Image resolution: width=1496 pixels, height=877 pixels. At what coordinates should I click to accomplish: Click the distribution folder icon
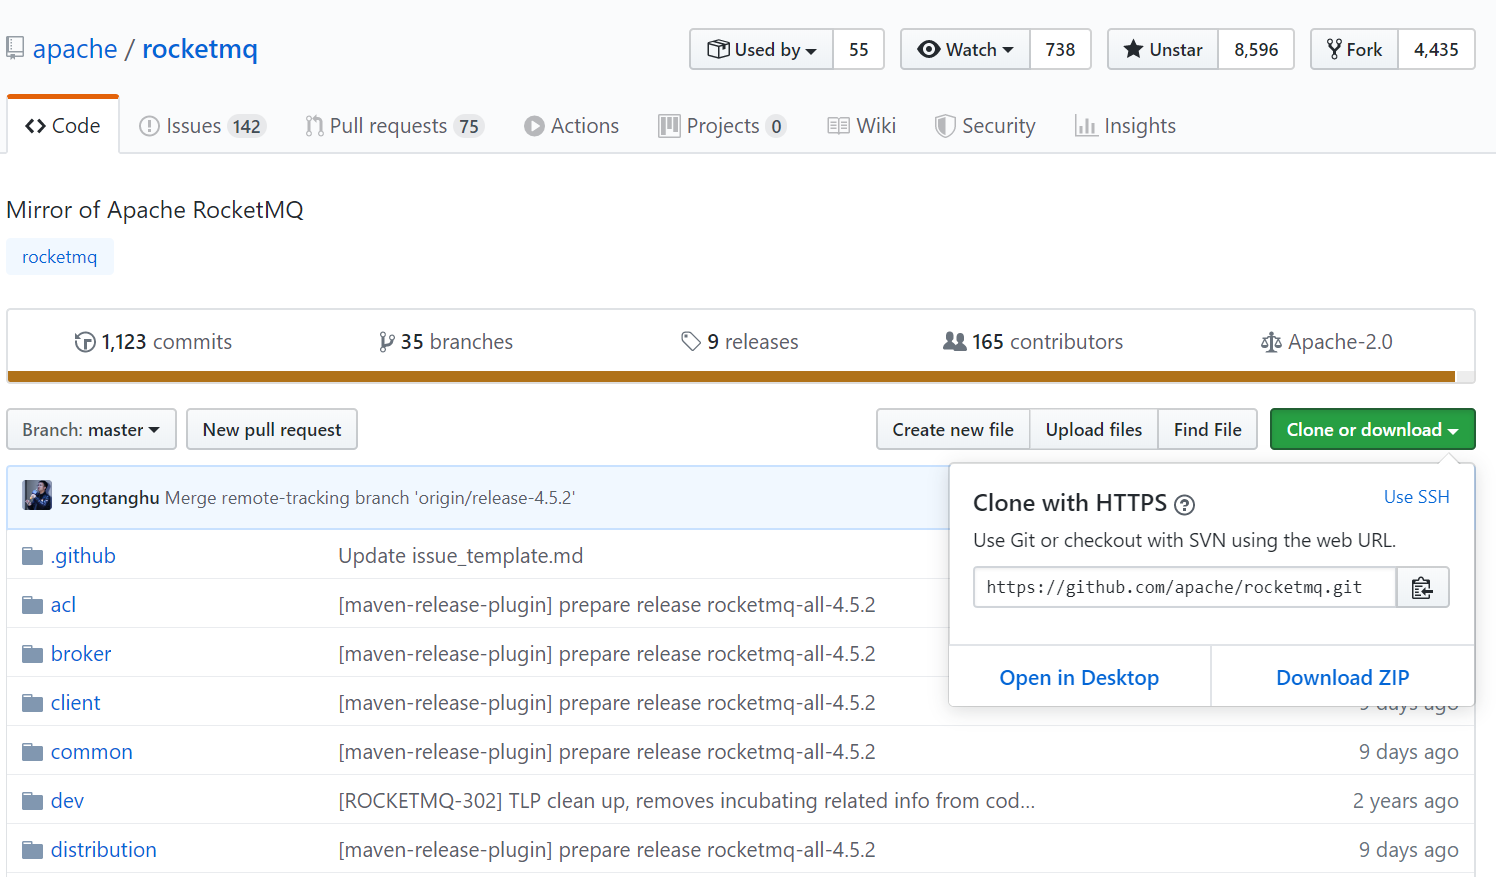33,850
